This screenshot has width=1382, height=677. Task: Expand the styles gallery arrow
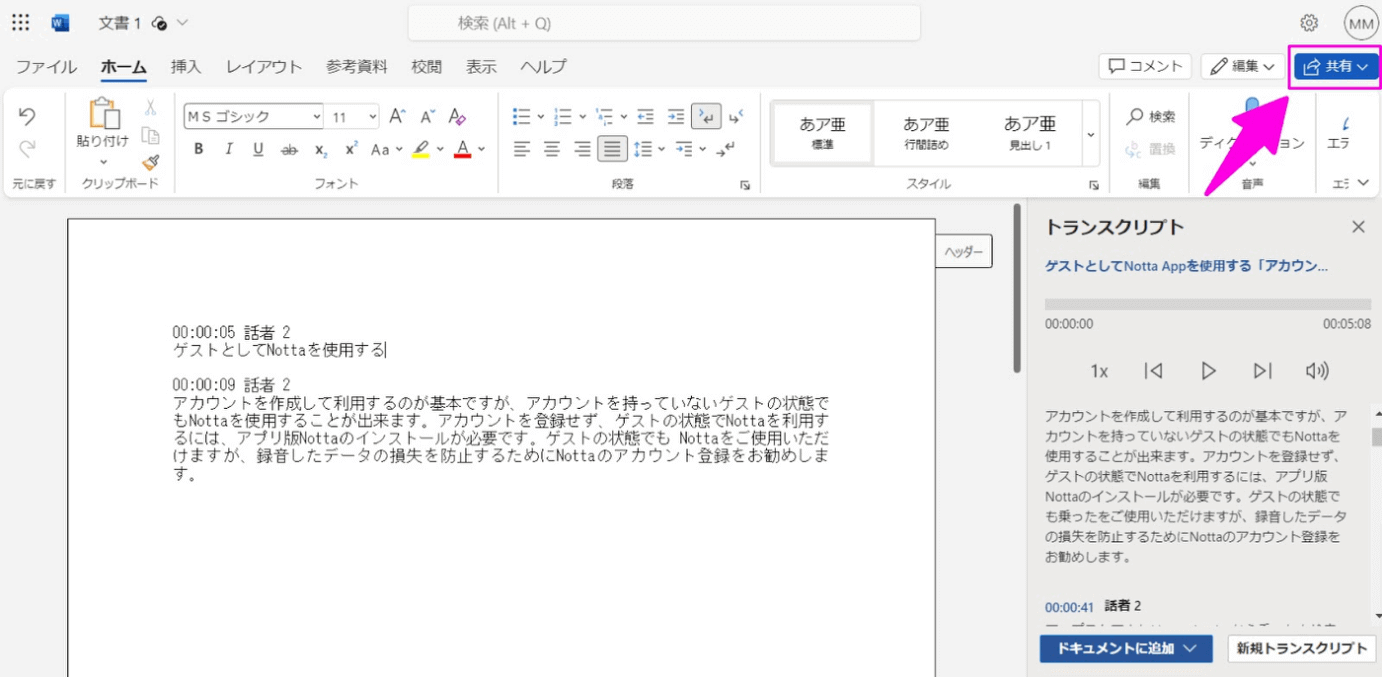pos(1090,134)
